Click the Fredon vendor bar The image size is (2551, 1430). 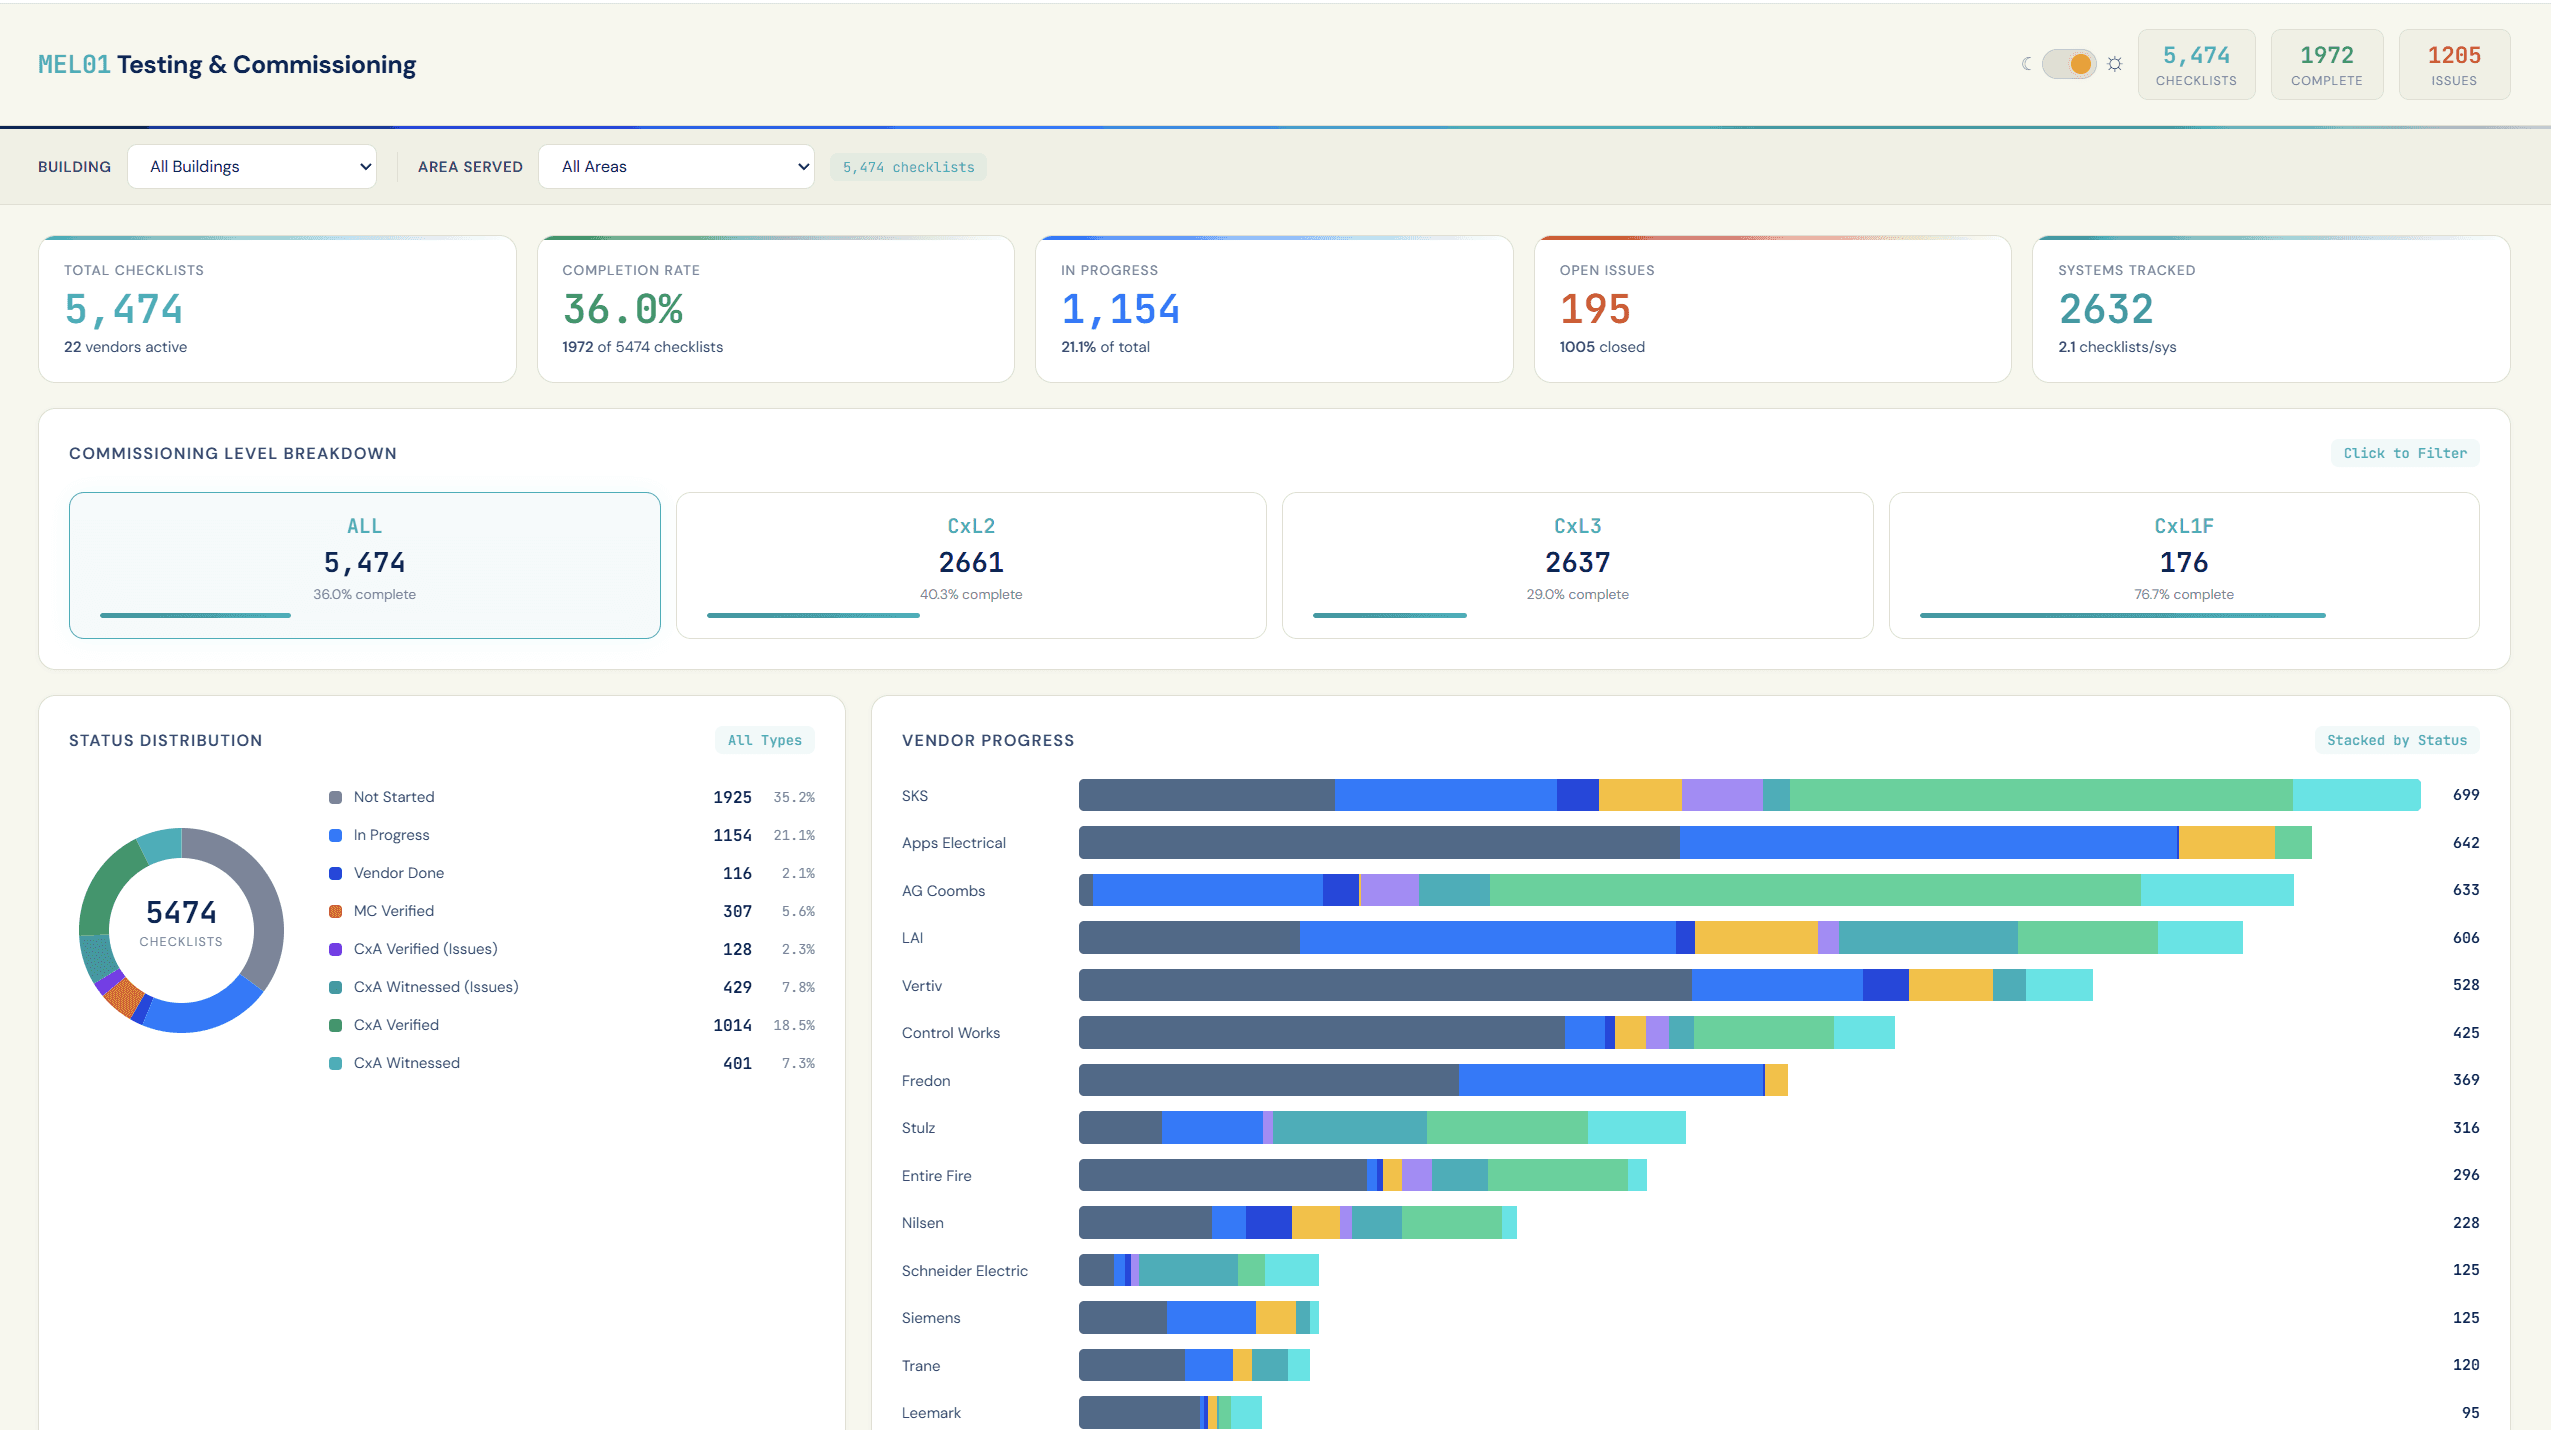point(1433,1080)
